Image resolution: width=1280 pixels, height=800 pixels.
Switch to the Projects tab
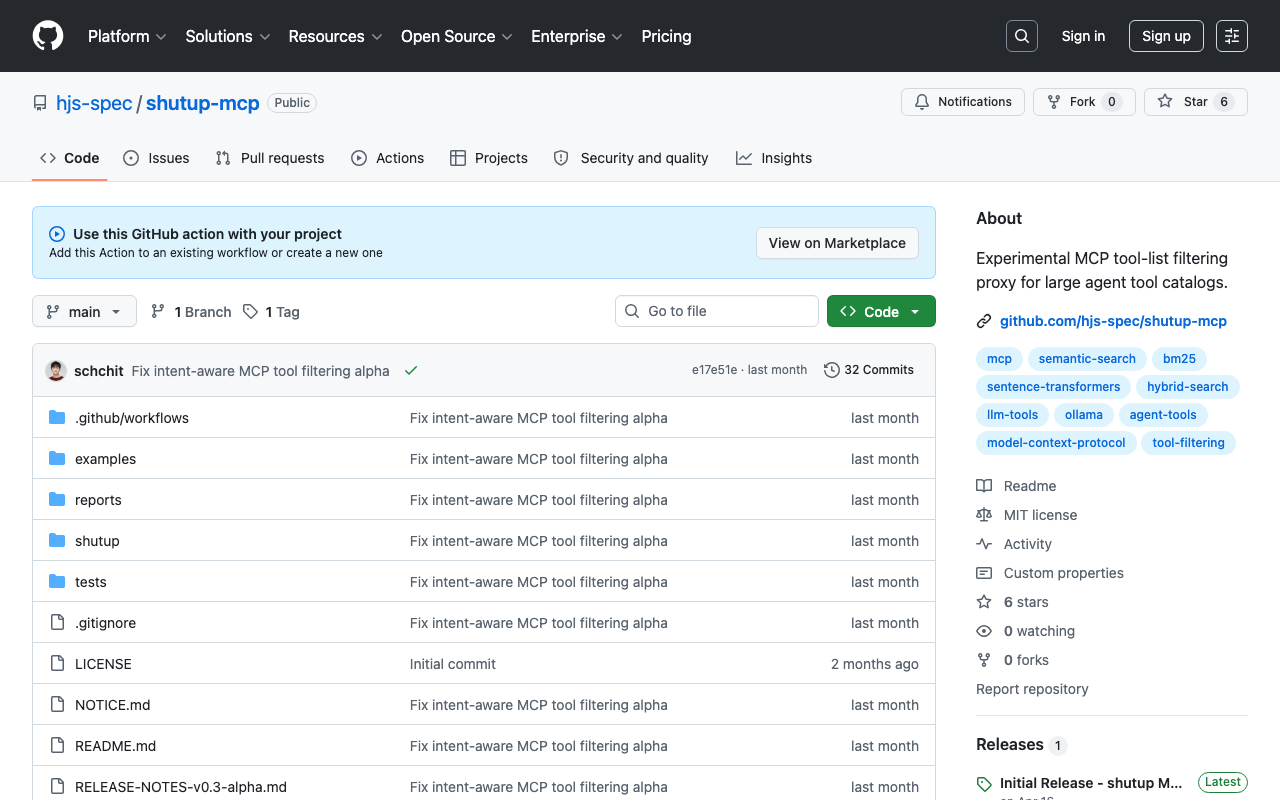[489, 158]
